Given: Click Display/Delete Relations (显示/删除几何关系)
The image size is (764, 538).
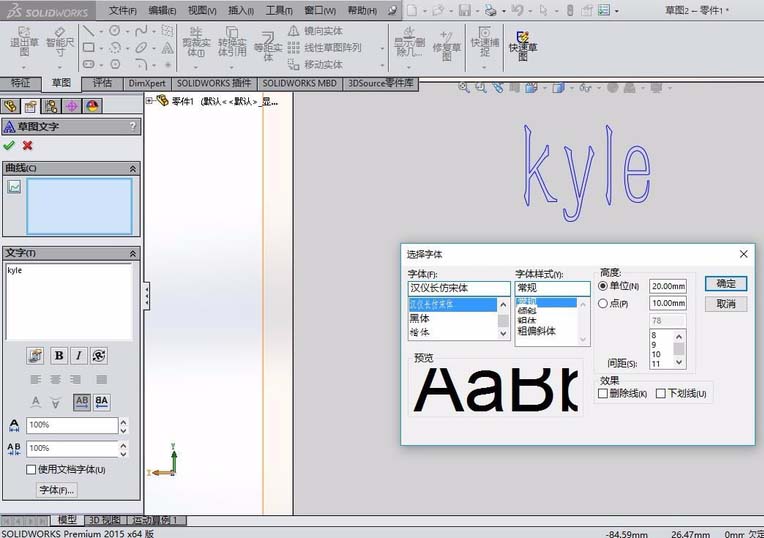Looking at the screenshot, I should tap(409, 42).
